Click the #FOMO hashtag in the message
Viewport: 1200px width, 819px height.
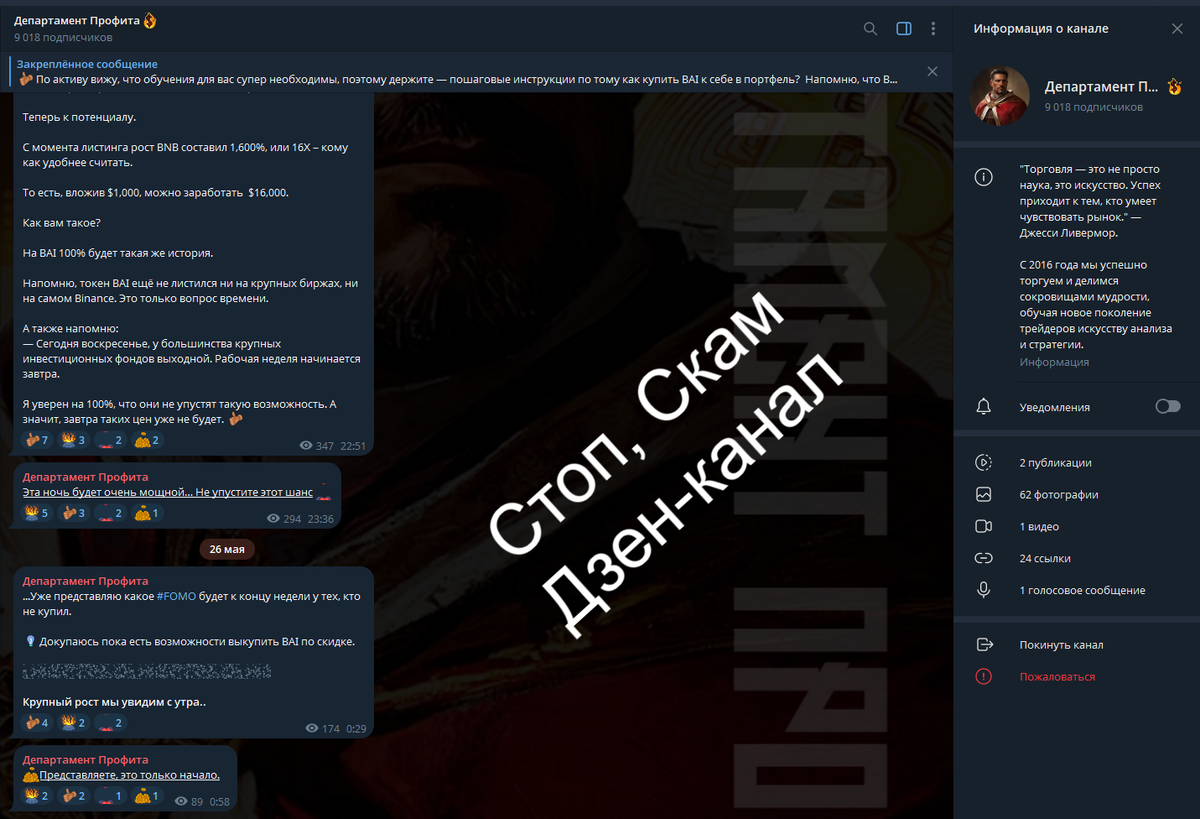click(176, 597)
